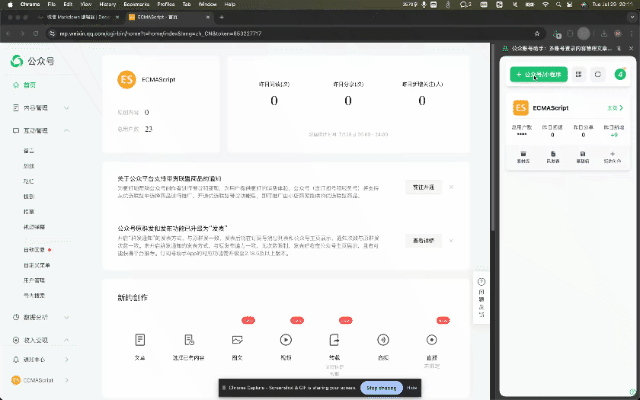Click 查看详情 button on second notice
Viewport: 640px width, 400px height.
point(423,241)
